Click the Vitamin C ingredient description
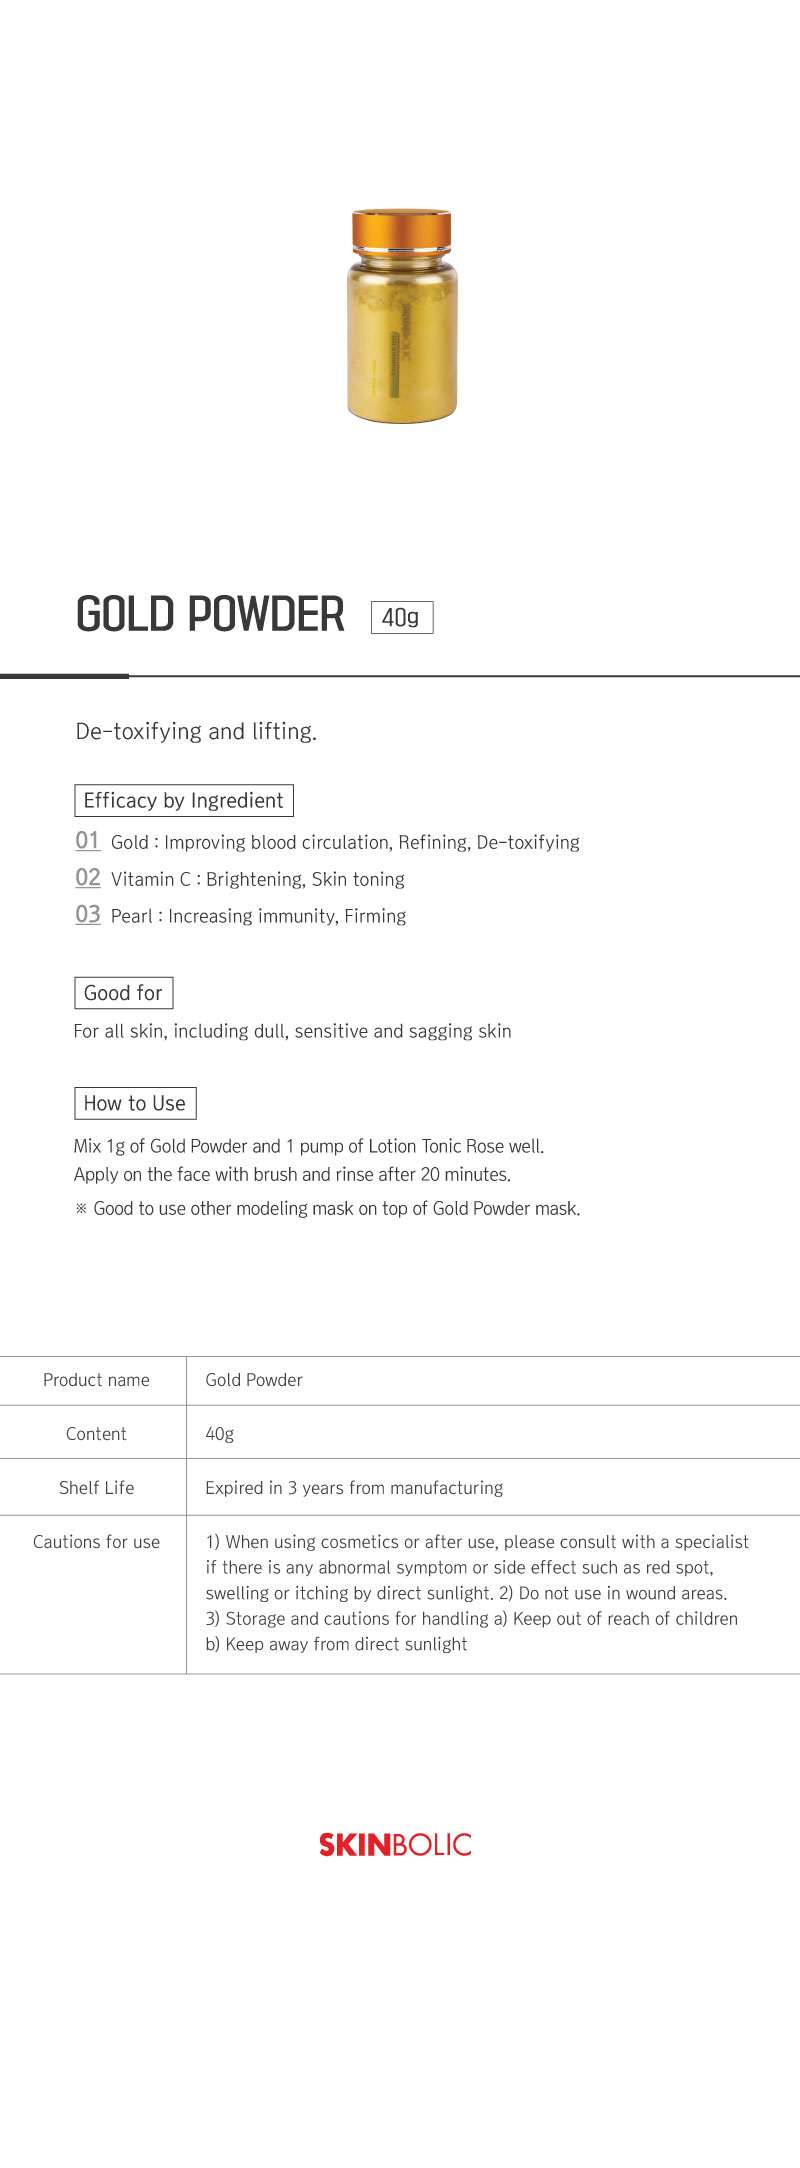The height and width of the screenshot is (2168, 800). click(x=258, y=880)
